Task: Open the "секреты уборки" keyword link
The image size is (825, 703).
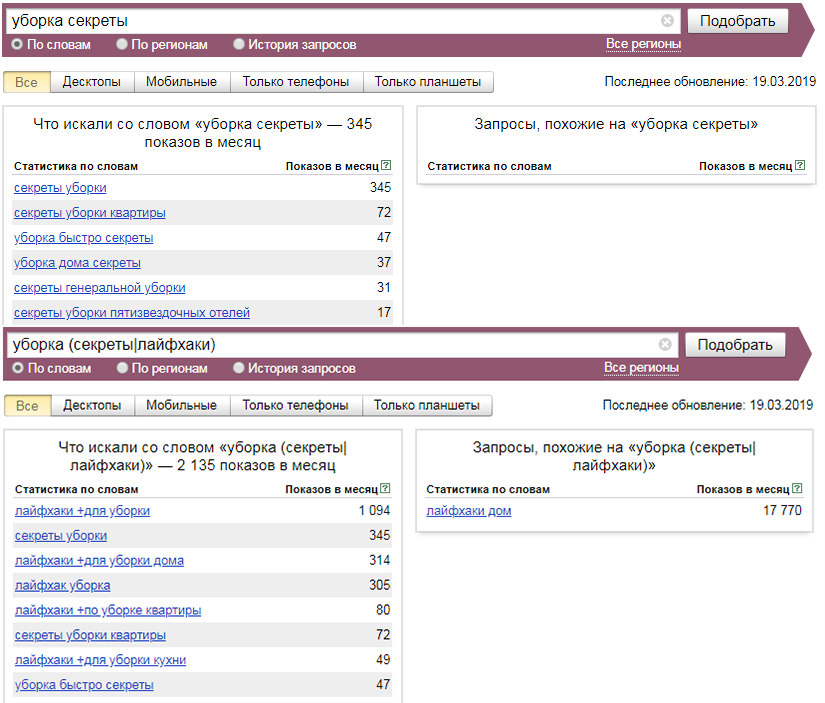Action: point(63,187)
